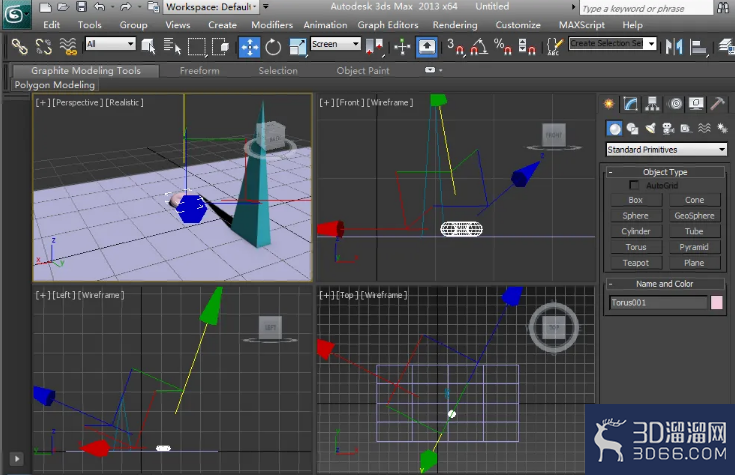Image resolution: width=735 pixels, height=475 pixels.
Task: Switch to the Object Paint ribbon tab
Action: 363,71
